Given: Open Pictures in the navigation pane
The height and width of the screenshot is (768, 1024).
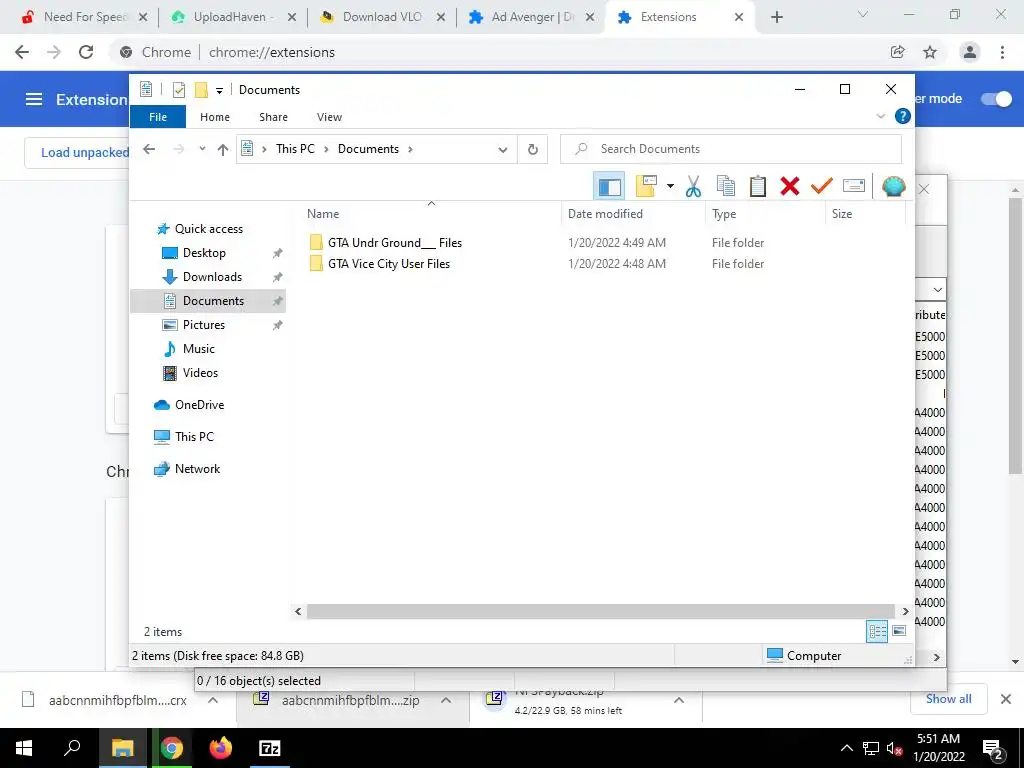Looking at the screenshot, I should 204,325.
